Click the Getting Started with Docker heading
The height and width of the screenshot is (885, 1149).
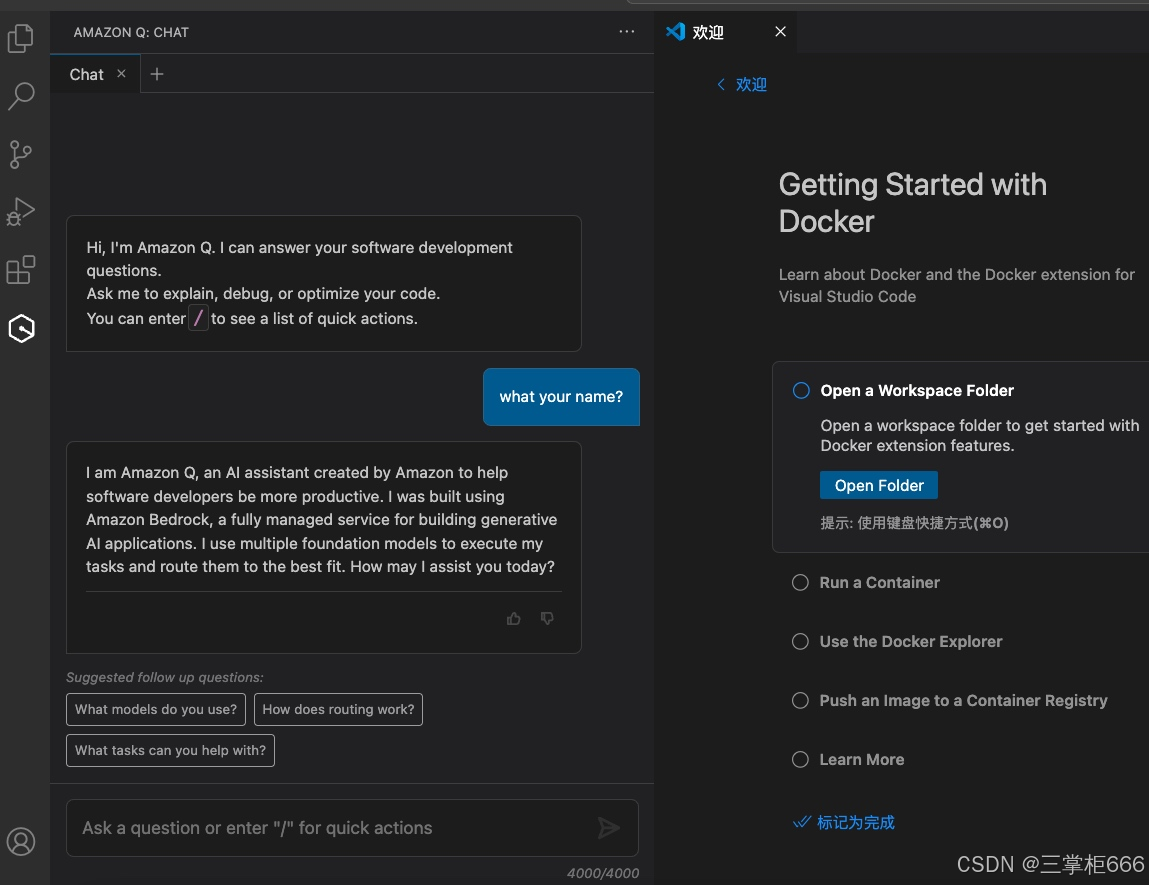click(x=913, y=203)
